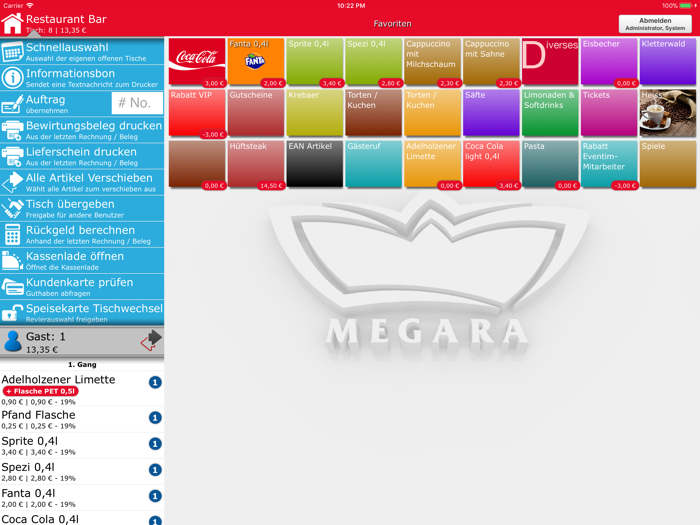
Task: Add Fanta 0,4l tile to order
Action: click(x=256, y=62)
